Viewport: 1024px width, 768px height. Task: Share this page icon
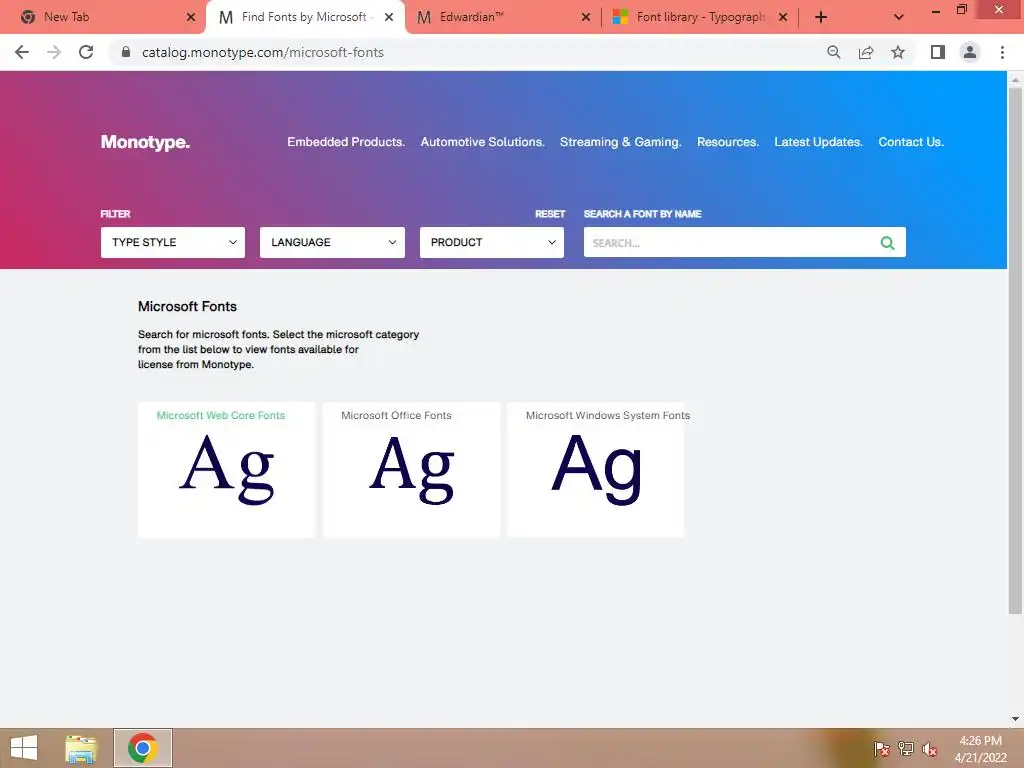(x=866, y=52)
